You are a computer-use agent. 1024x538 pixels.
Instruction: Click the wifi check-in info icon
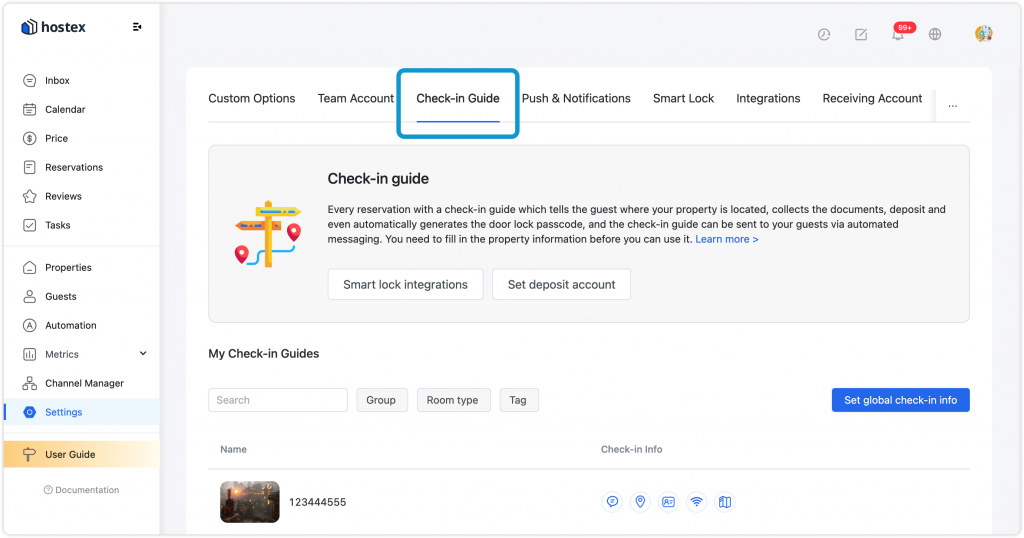[x=697, y=501]
